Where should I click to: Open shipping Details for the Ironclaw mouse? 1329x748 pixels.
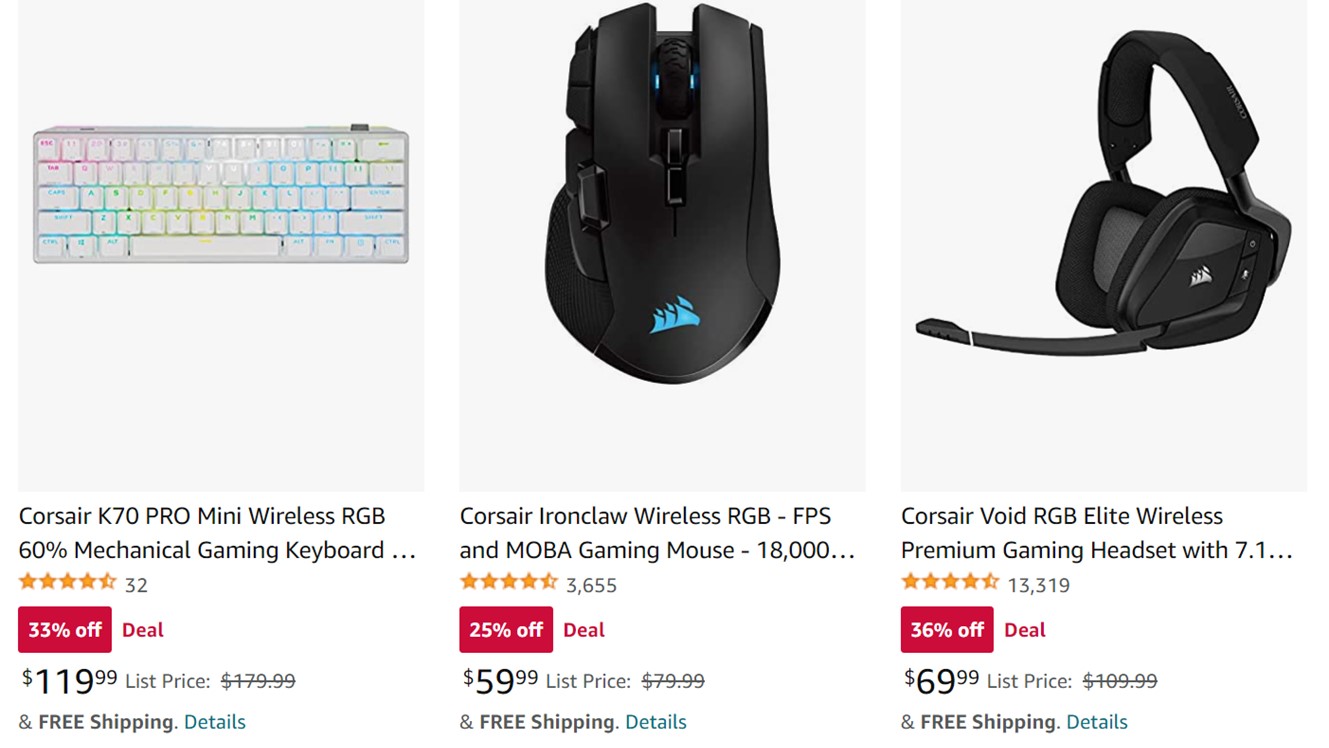point(656,722)
